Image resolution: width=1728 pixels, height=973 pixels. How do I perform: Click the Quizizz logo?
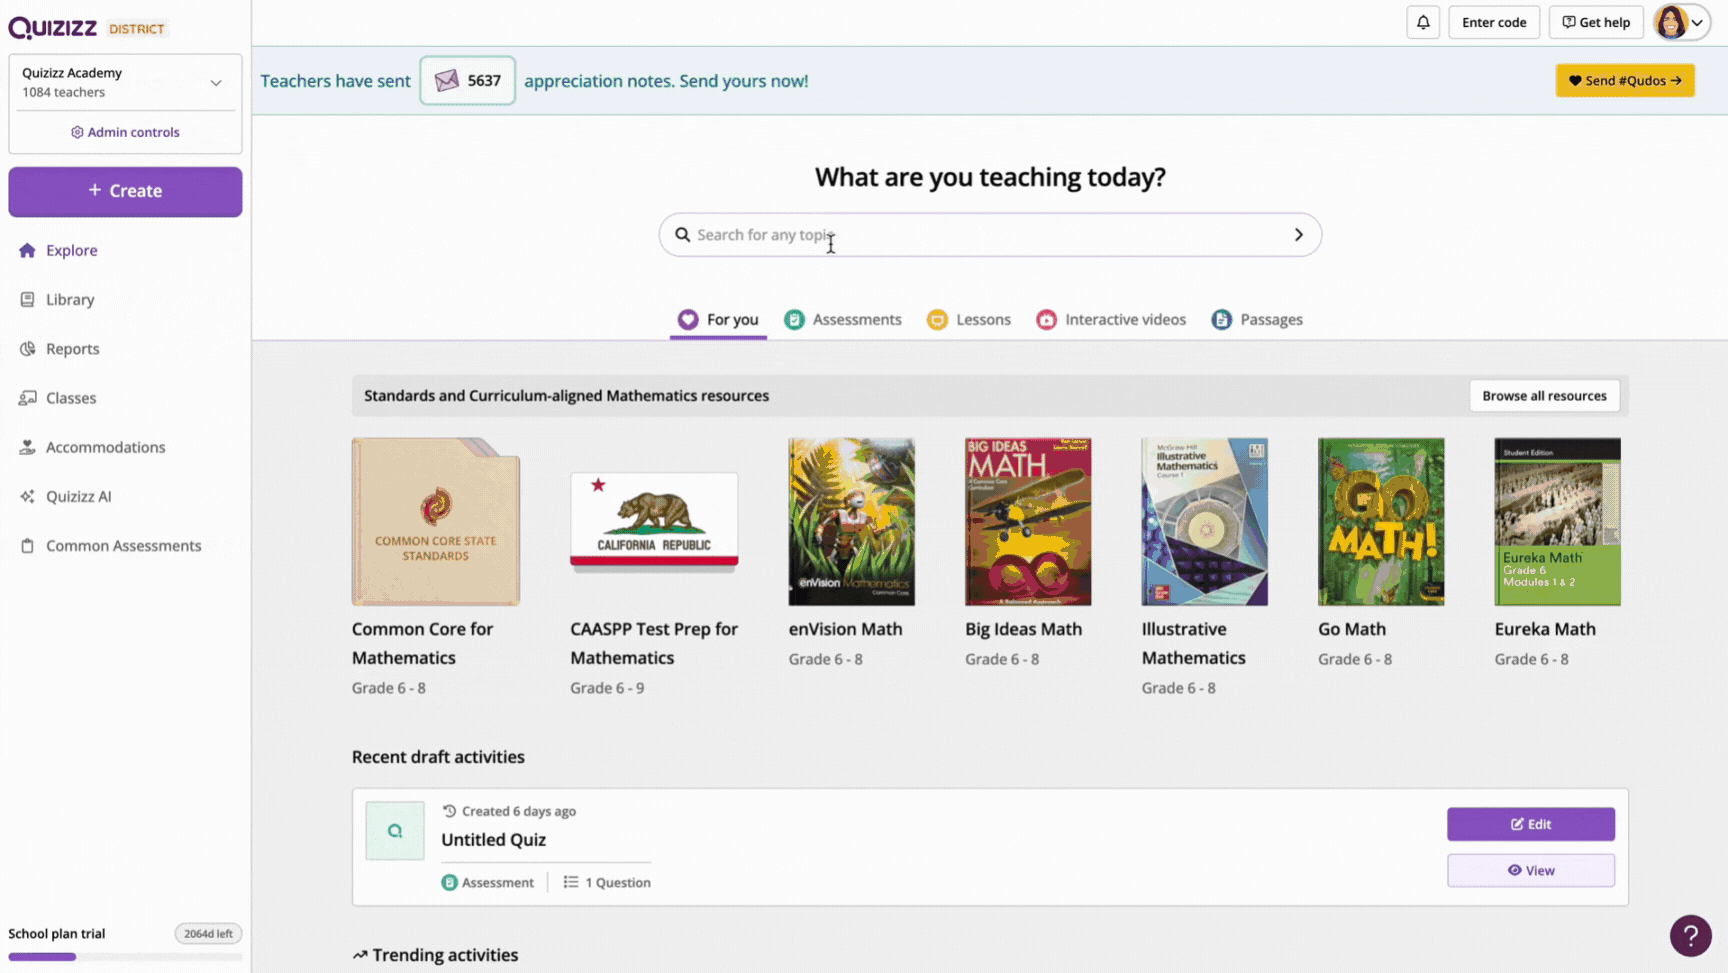click(53, 28)
